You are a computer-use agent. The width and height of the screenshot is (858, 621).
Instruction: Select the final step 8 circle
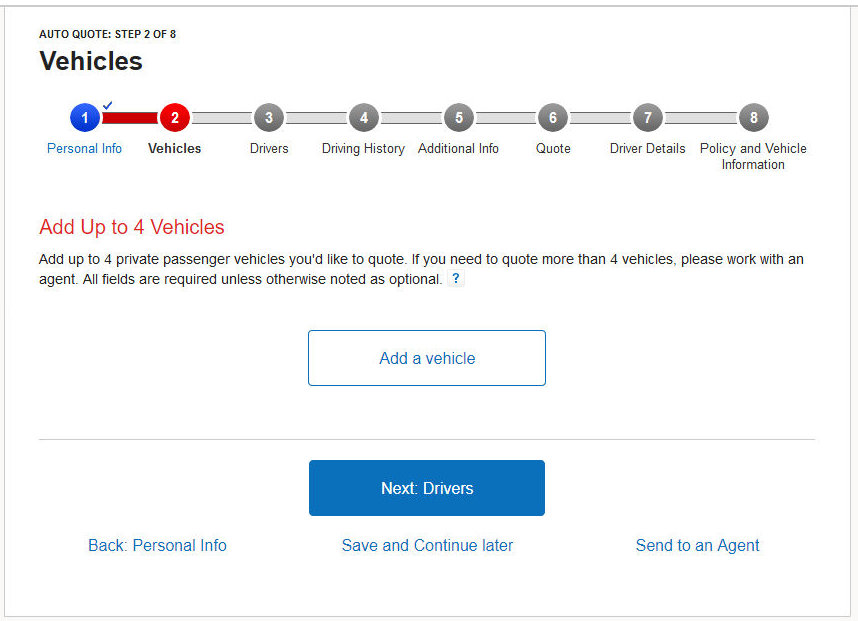753,118
